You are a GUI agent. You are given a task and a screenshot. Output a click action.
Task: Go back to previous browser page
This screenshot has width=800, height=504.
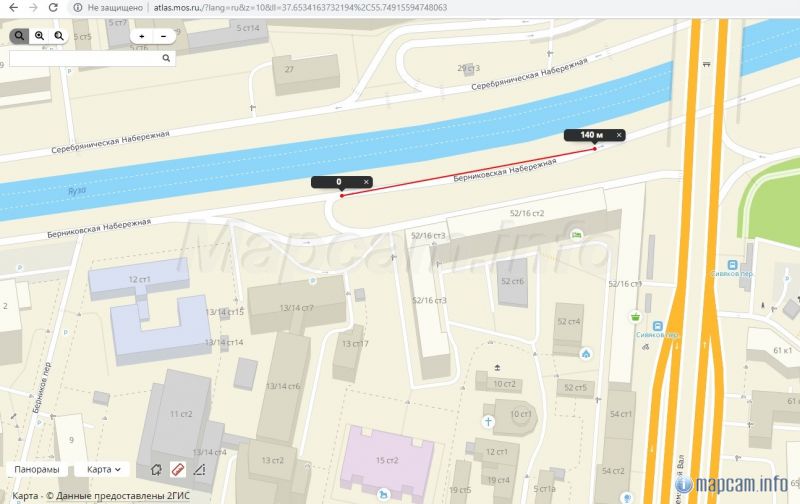(13, 8)
